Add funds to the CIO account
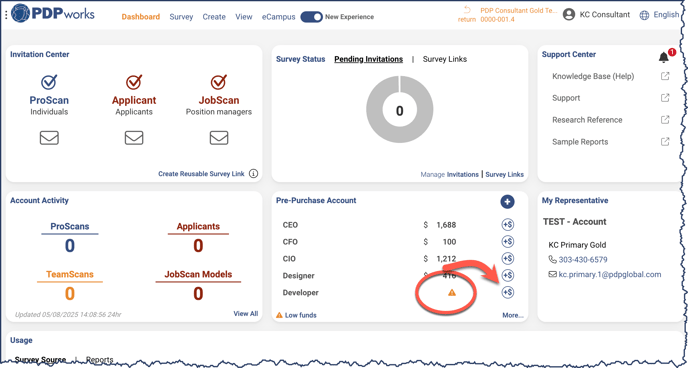The width and height of the screenshot is (688, 368). [x=508, y=258]
